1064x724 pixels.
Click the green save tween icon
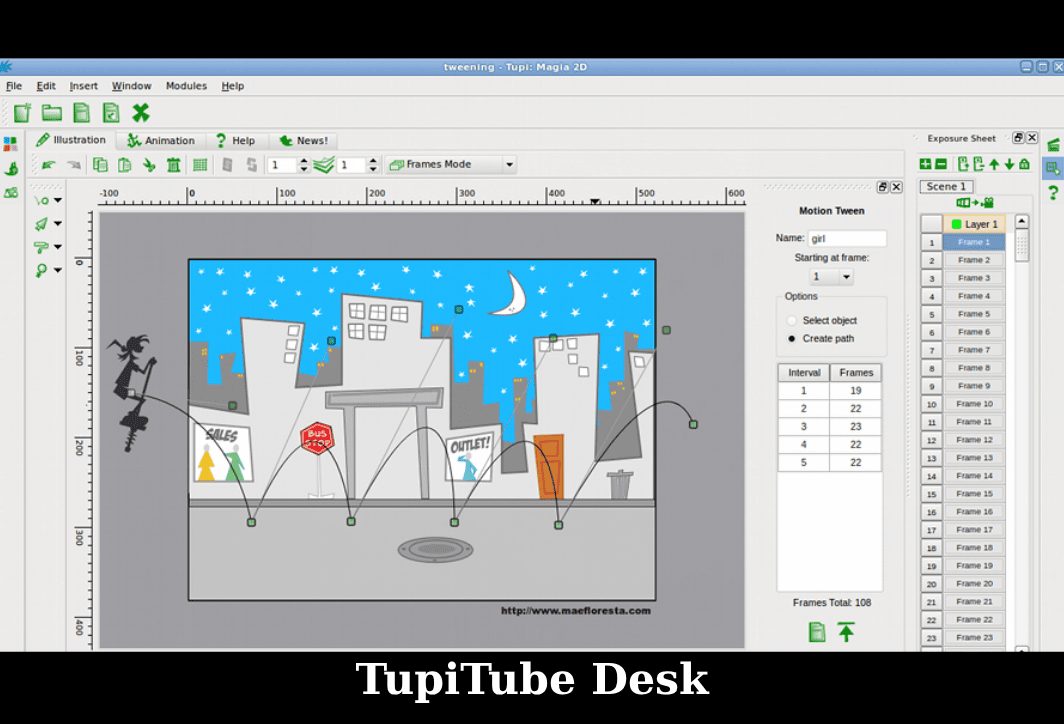point(817,632)
